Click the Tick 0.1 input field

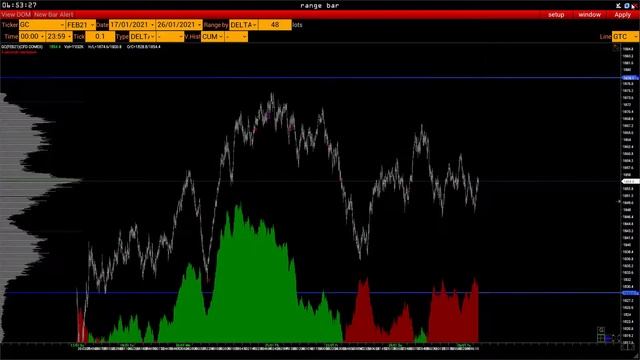tap(100, 36)
